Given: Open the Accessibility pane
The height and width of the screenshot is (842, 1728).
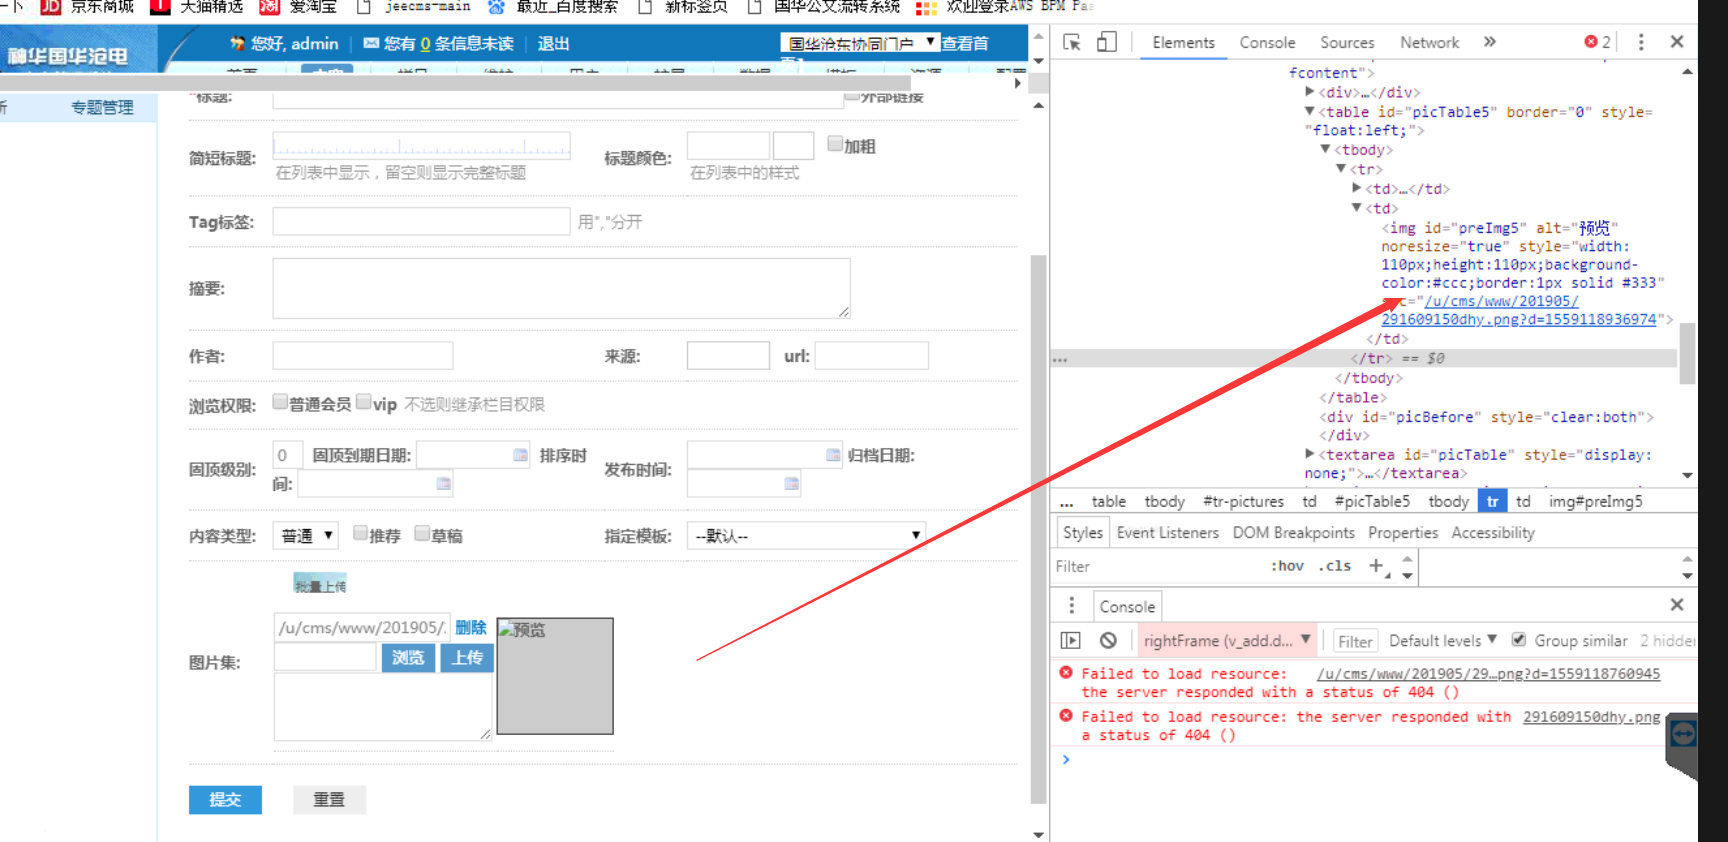Looking at the screenshot, I should tap(1493, 533).
